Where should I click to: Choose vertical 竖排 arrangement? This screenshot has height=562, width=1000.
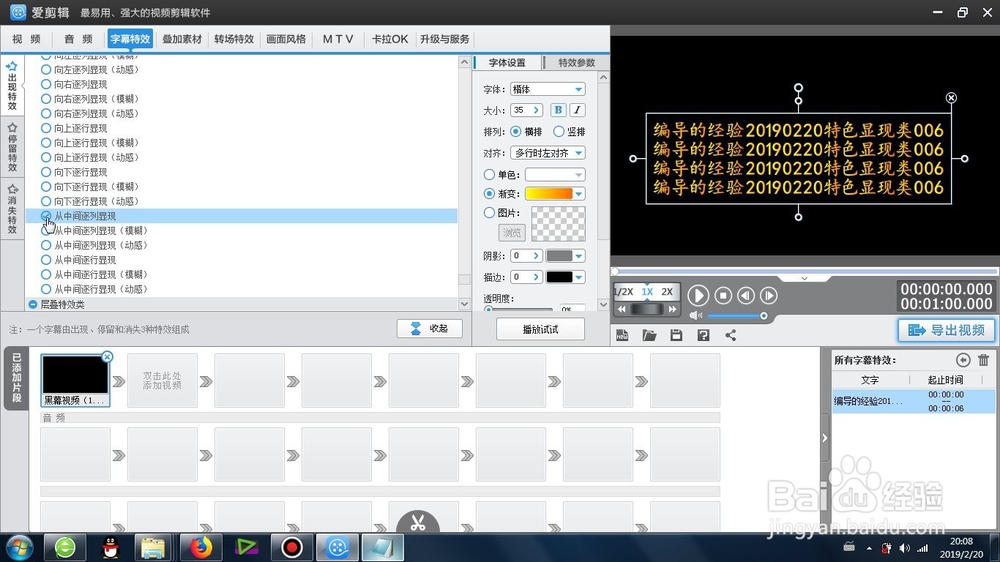pyautogui.click(x=559, y=131)
